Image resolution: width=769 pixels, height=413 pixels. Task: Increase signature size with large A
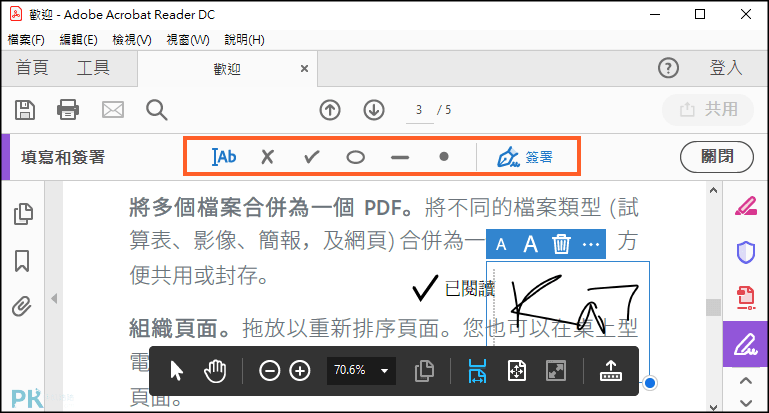pyautogui.click(x=530, y=244)
